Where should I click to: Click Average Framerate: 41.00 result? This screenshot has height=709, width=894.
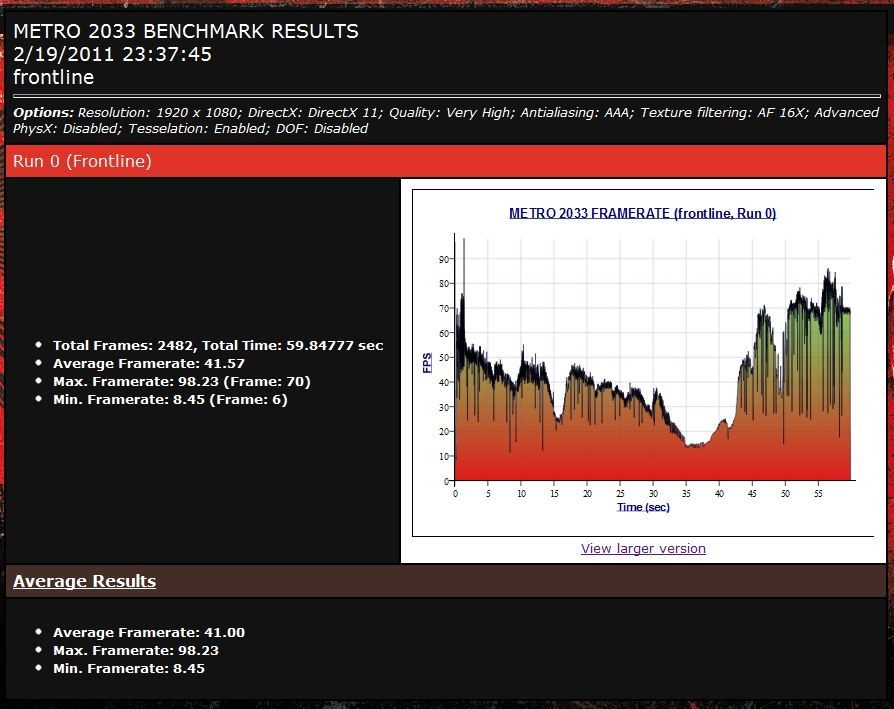click(x=149, y=633)
